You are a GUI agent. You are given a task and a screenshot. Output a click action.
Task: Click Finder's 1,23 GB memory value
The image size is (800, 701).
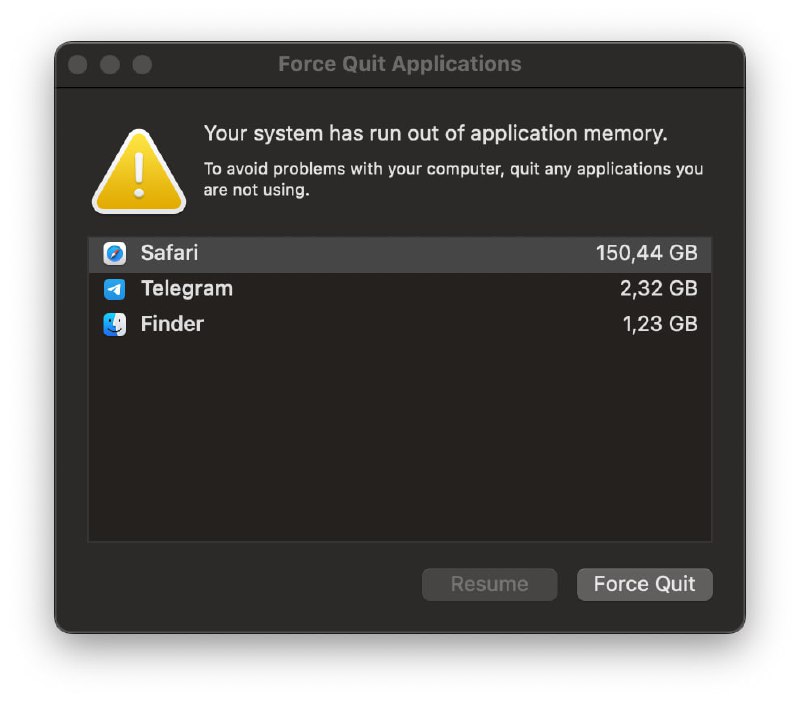tap(658, 324)
